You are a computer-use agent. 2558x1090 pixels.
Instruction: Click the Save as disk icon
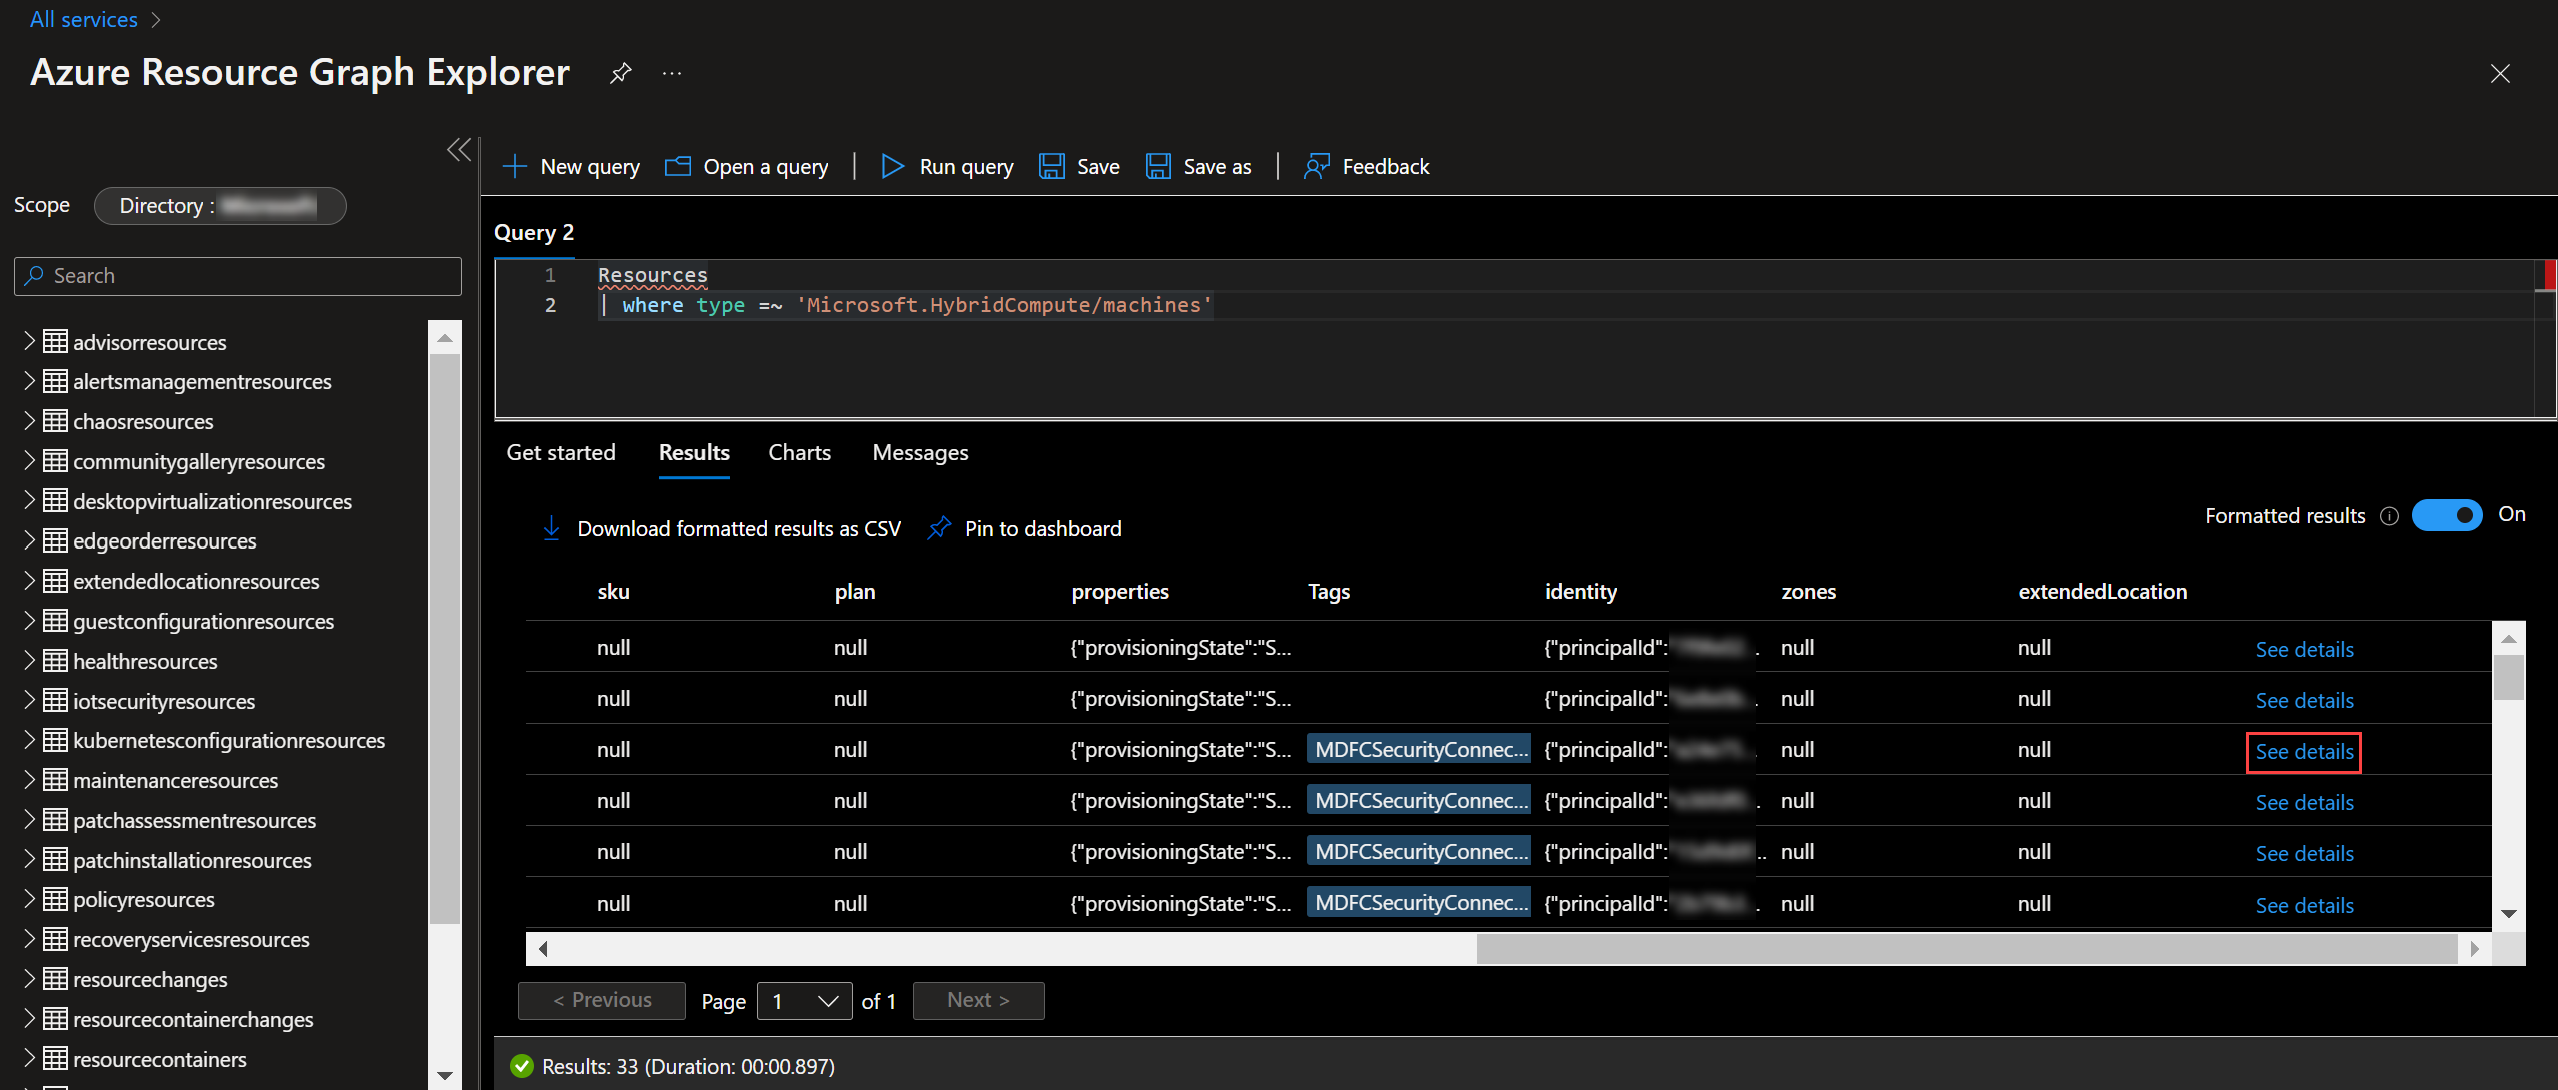coord(1158,166)
